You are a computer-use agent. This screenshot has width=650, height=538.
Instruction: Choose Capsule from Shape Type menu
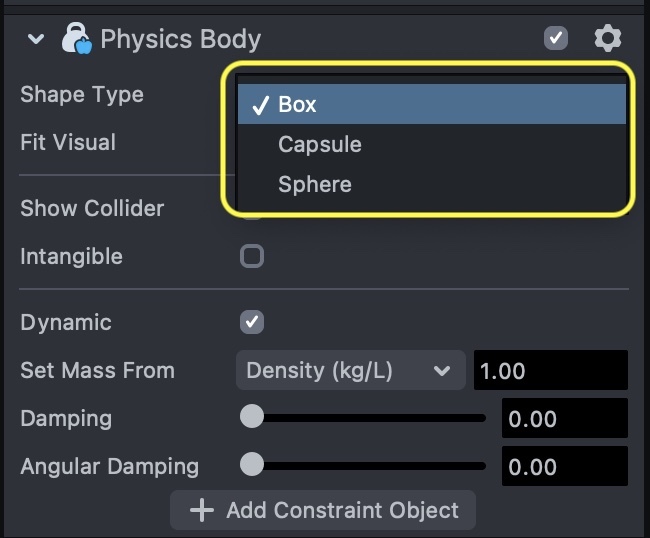pos(320,144)
